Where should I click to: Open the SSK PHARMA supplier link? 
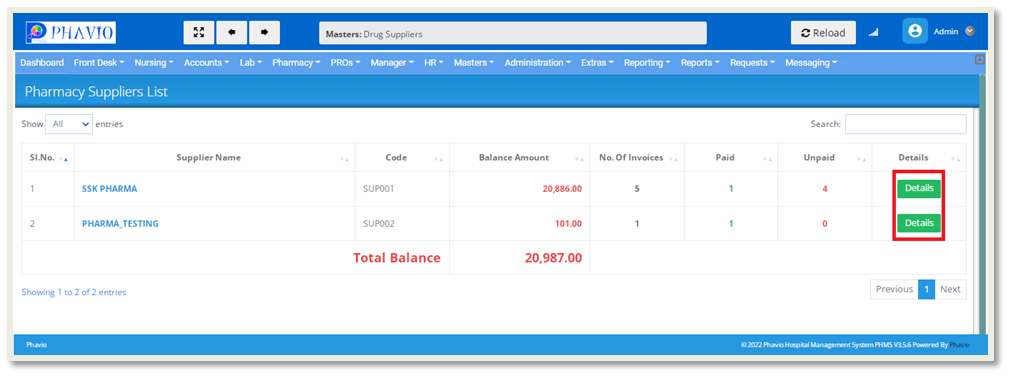point(109,189)
